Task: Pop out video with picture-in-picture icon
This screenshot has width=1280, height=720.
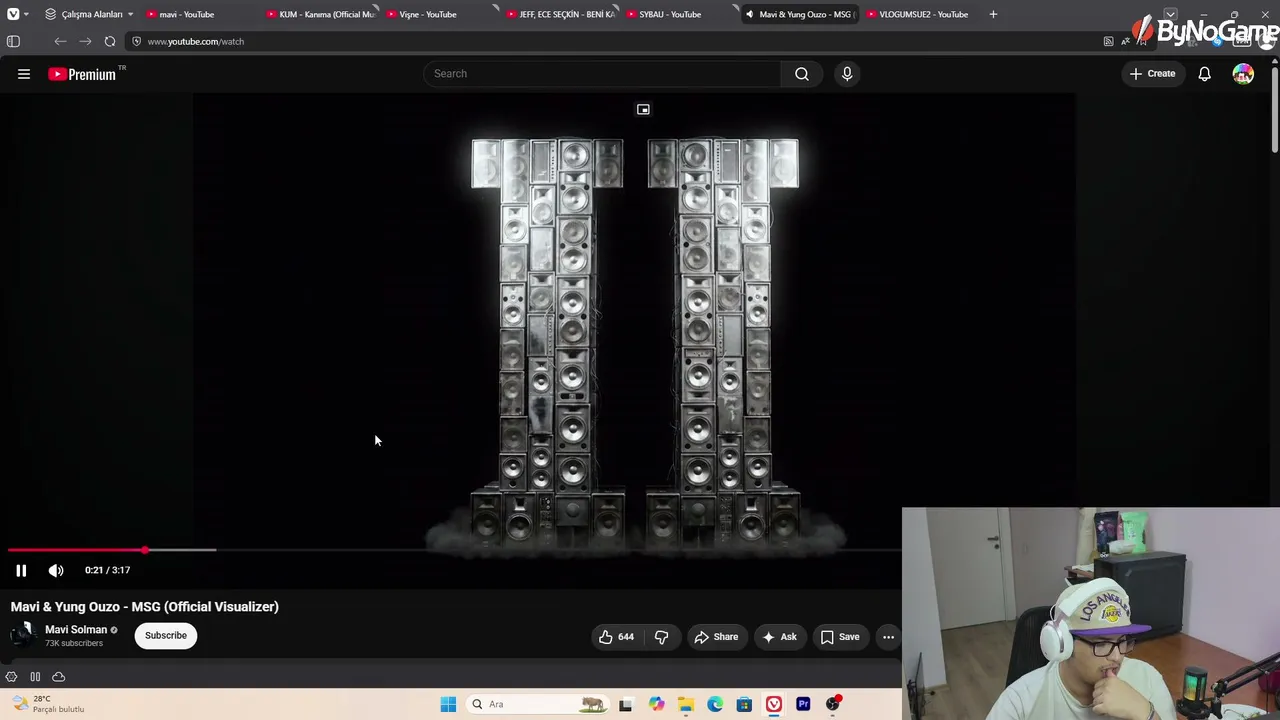Action: coord(643,109)
